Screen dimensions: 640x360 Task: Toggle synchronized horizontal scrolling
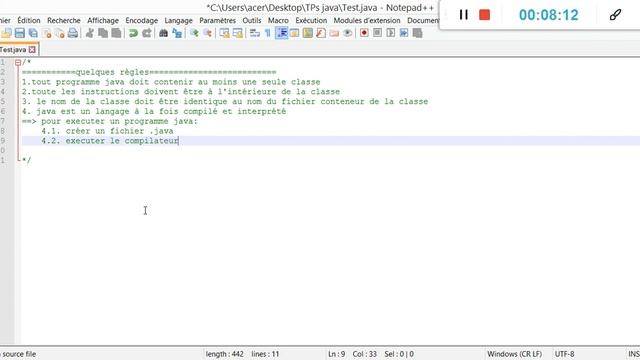tap(238, 33)
